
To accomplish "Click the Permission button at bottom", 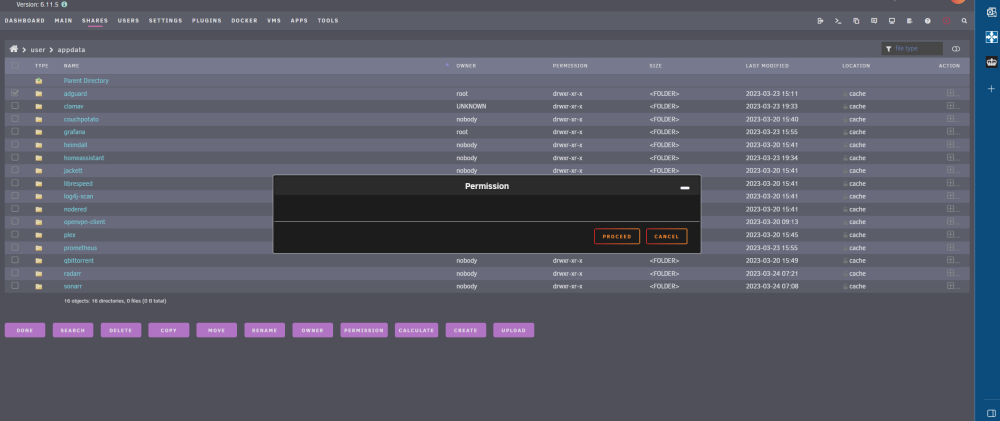I will 364,330.
